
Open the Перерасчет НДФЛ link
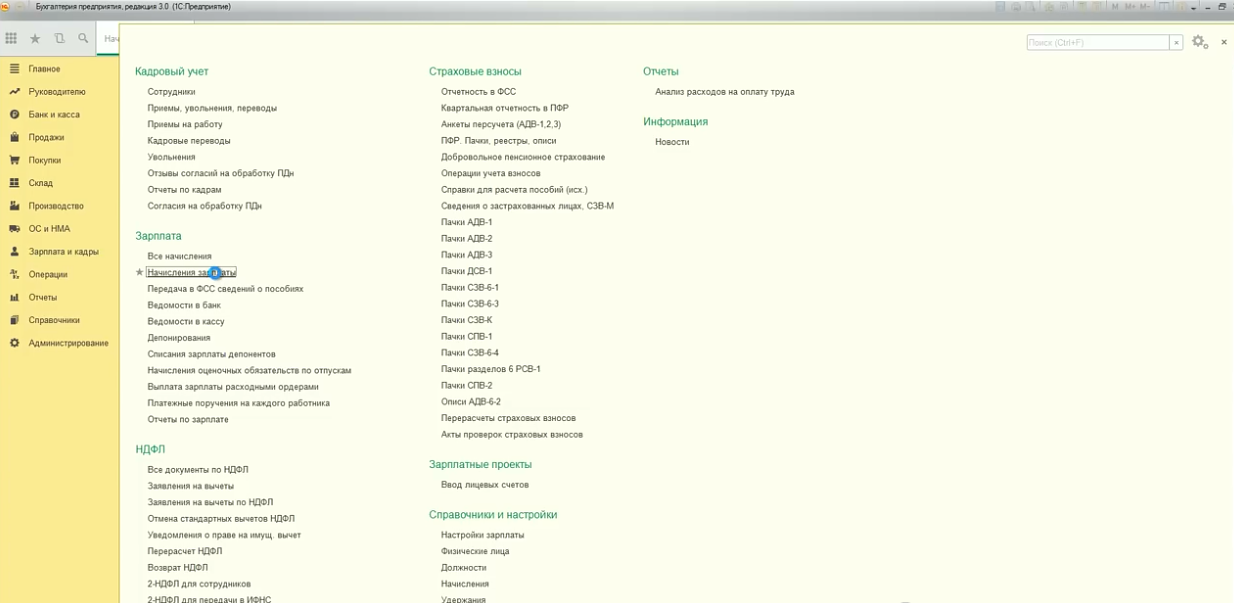tap(185, 551)
